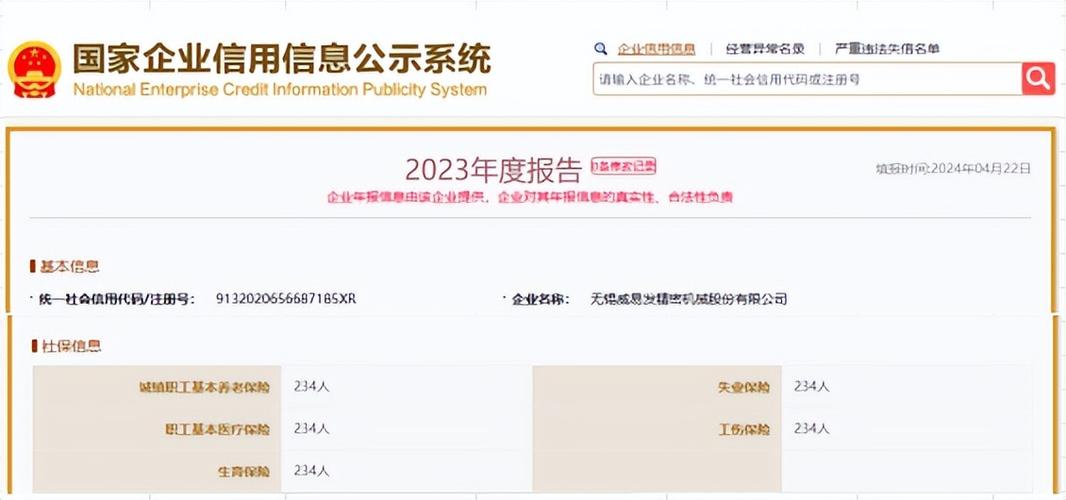Focus the enterprise name search input field
The width and height of the screenshot is (1066, 500).
click(x=808, y=79)
